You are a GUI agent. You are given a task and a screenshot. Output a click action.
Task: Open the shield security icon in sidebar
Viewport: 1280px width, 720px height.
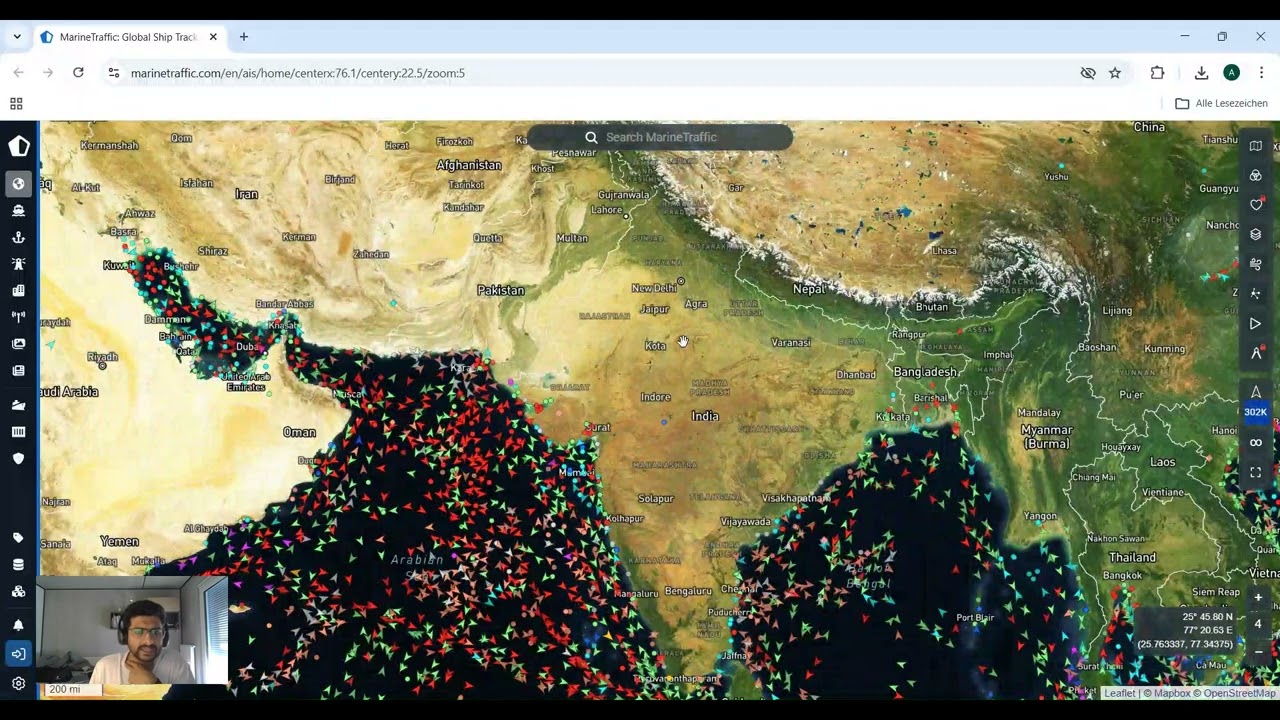click(x=18, y=458)
